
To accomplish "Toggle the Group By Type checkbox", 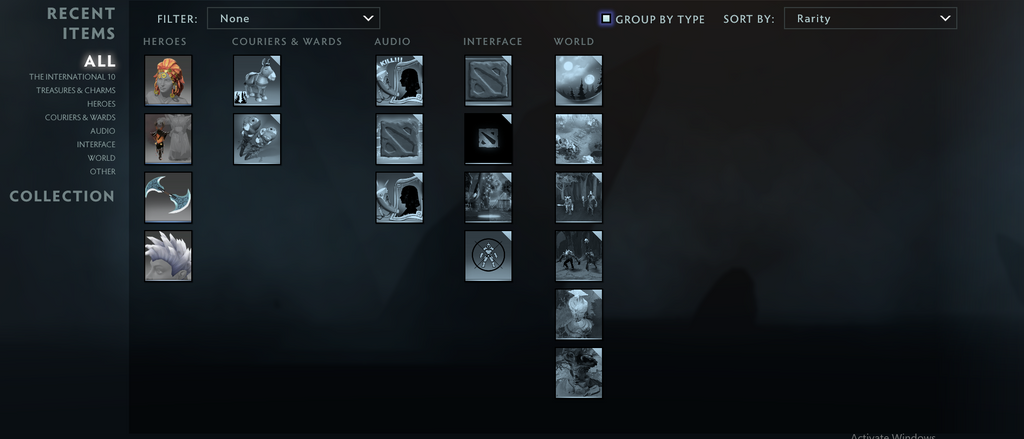I will [x=606, y=18].
